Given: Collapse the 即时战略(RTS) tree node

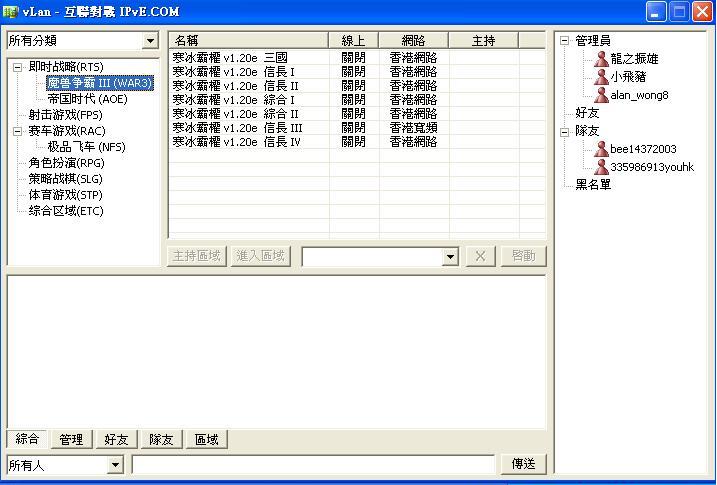Looking at the screenshot, I should 17,67.
